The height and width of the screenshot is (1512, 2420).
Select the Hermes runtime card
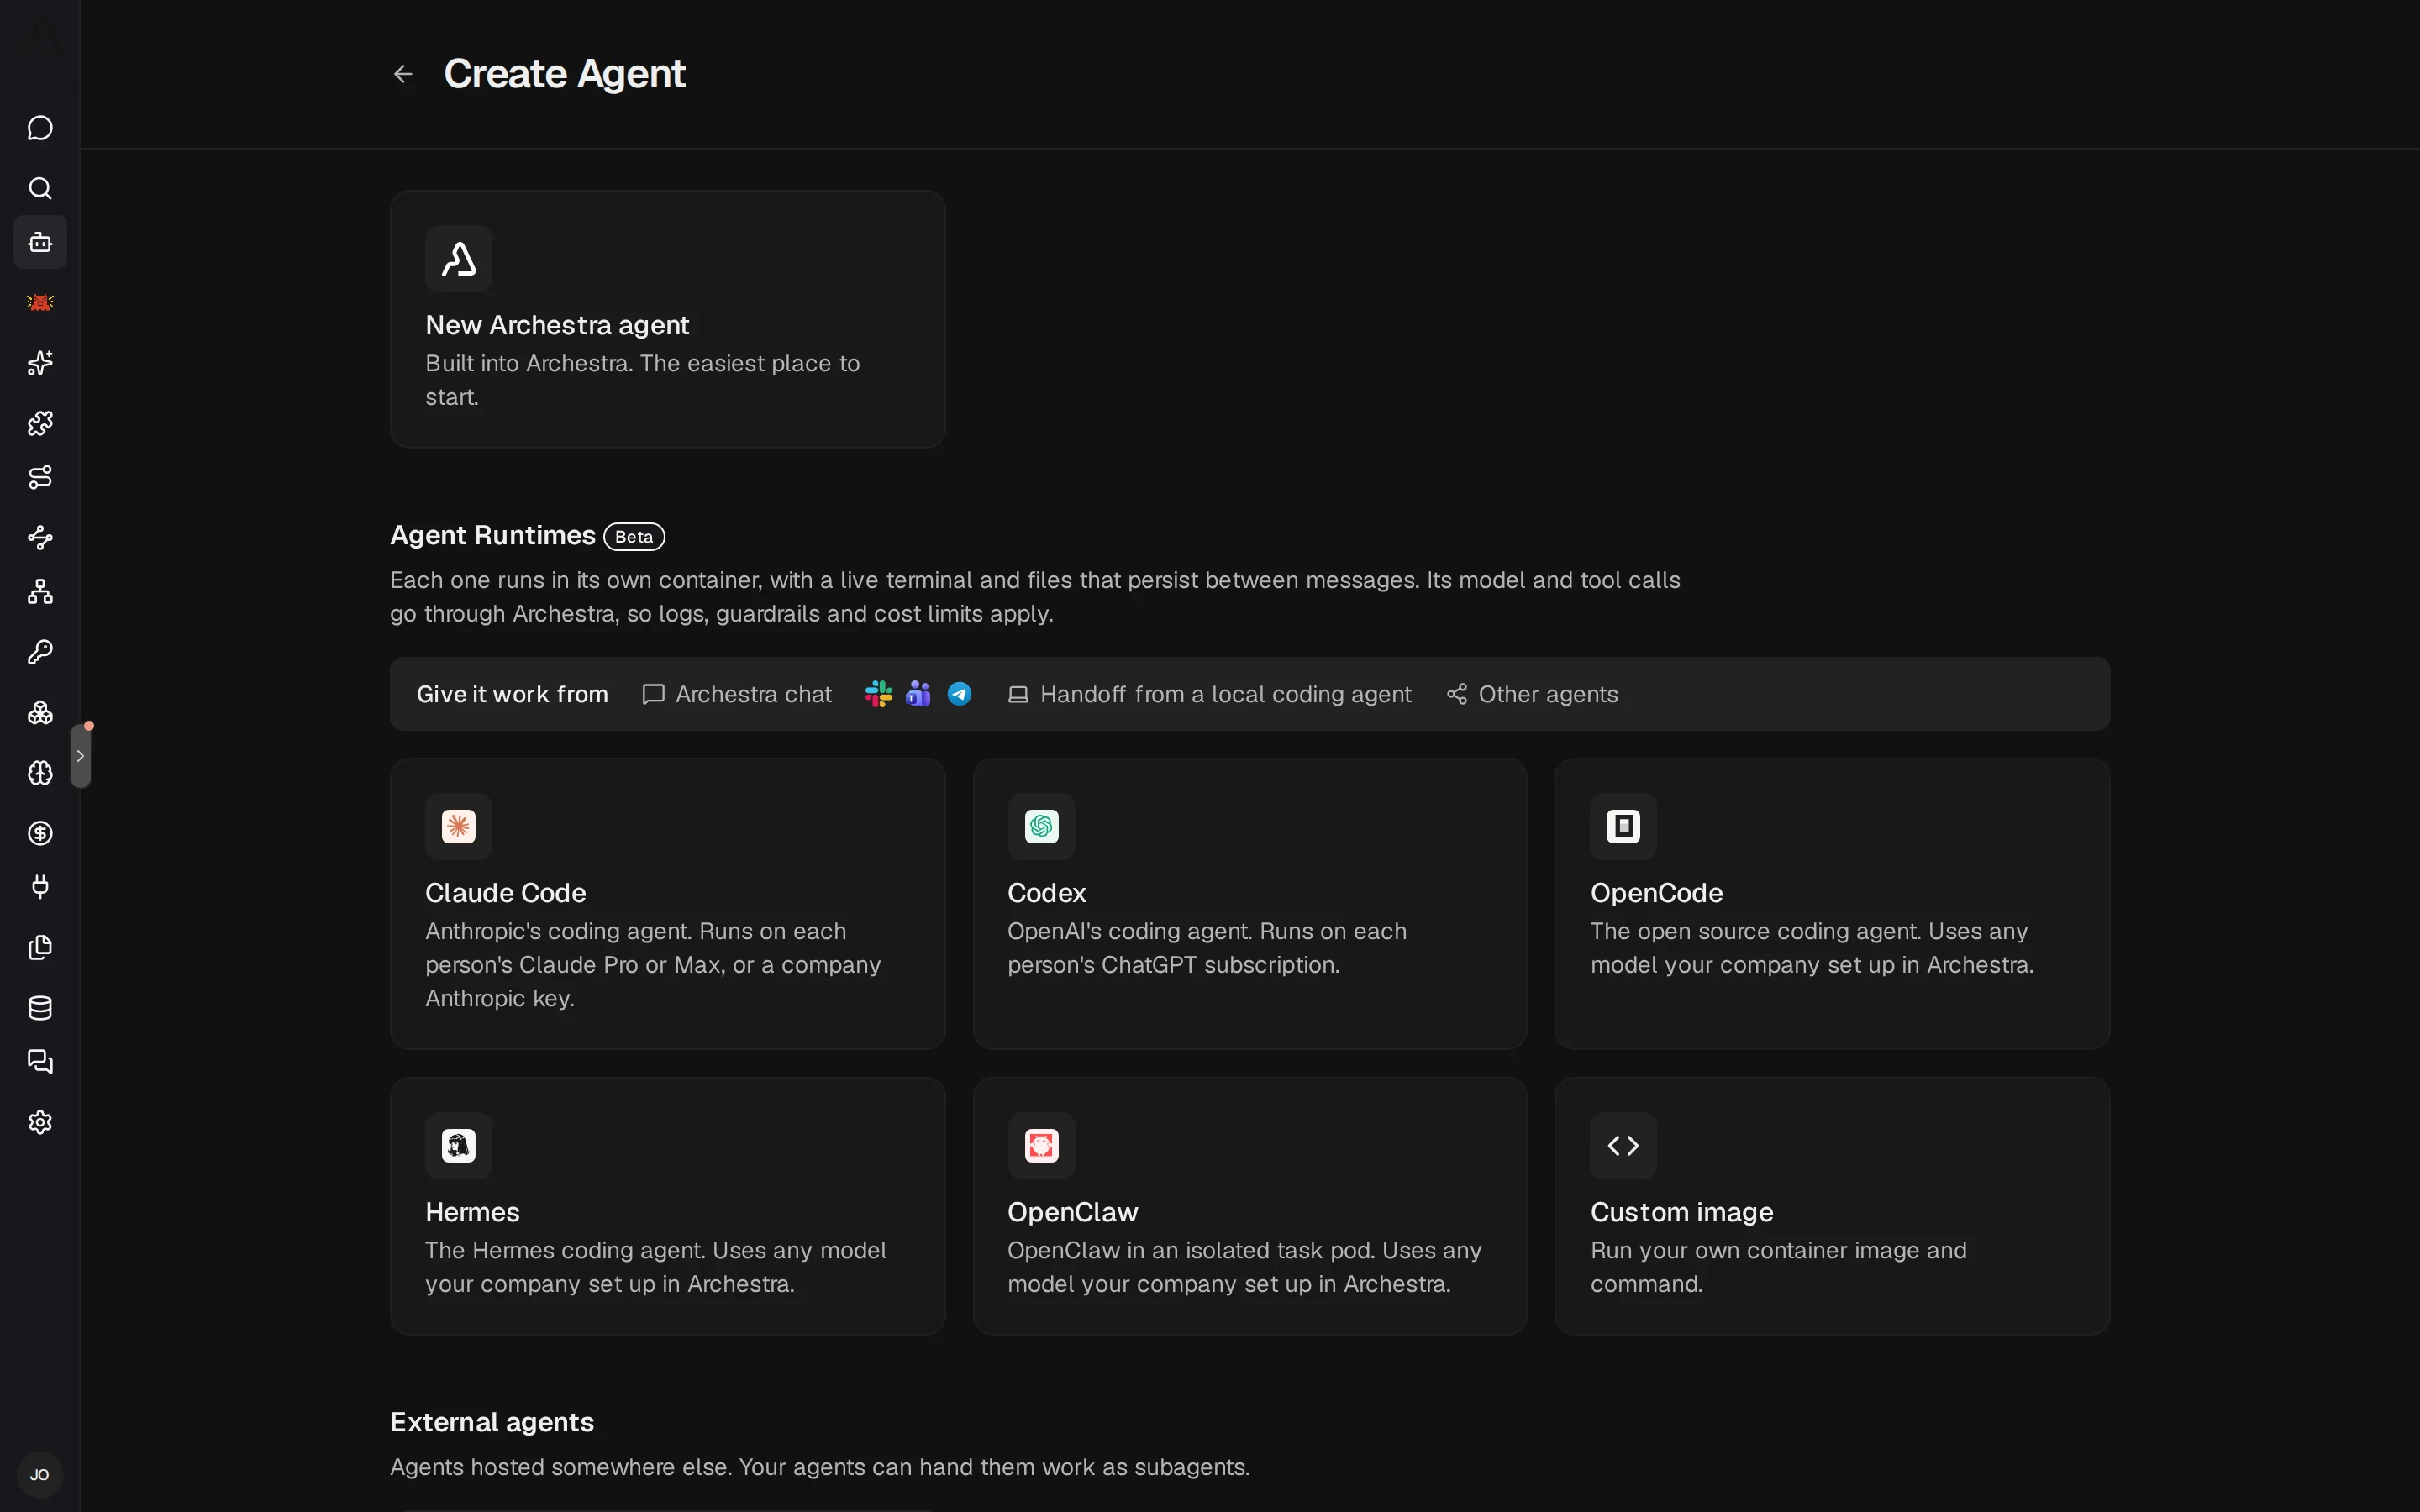667,1205
